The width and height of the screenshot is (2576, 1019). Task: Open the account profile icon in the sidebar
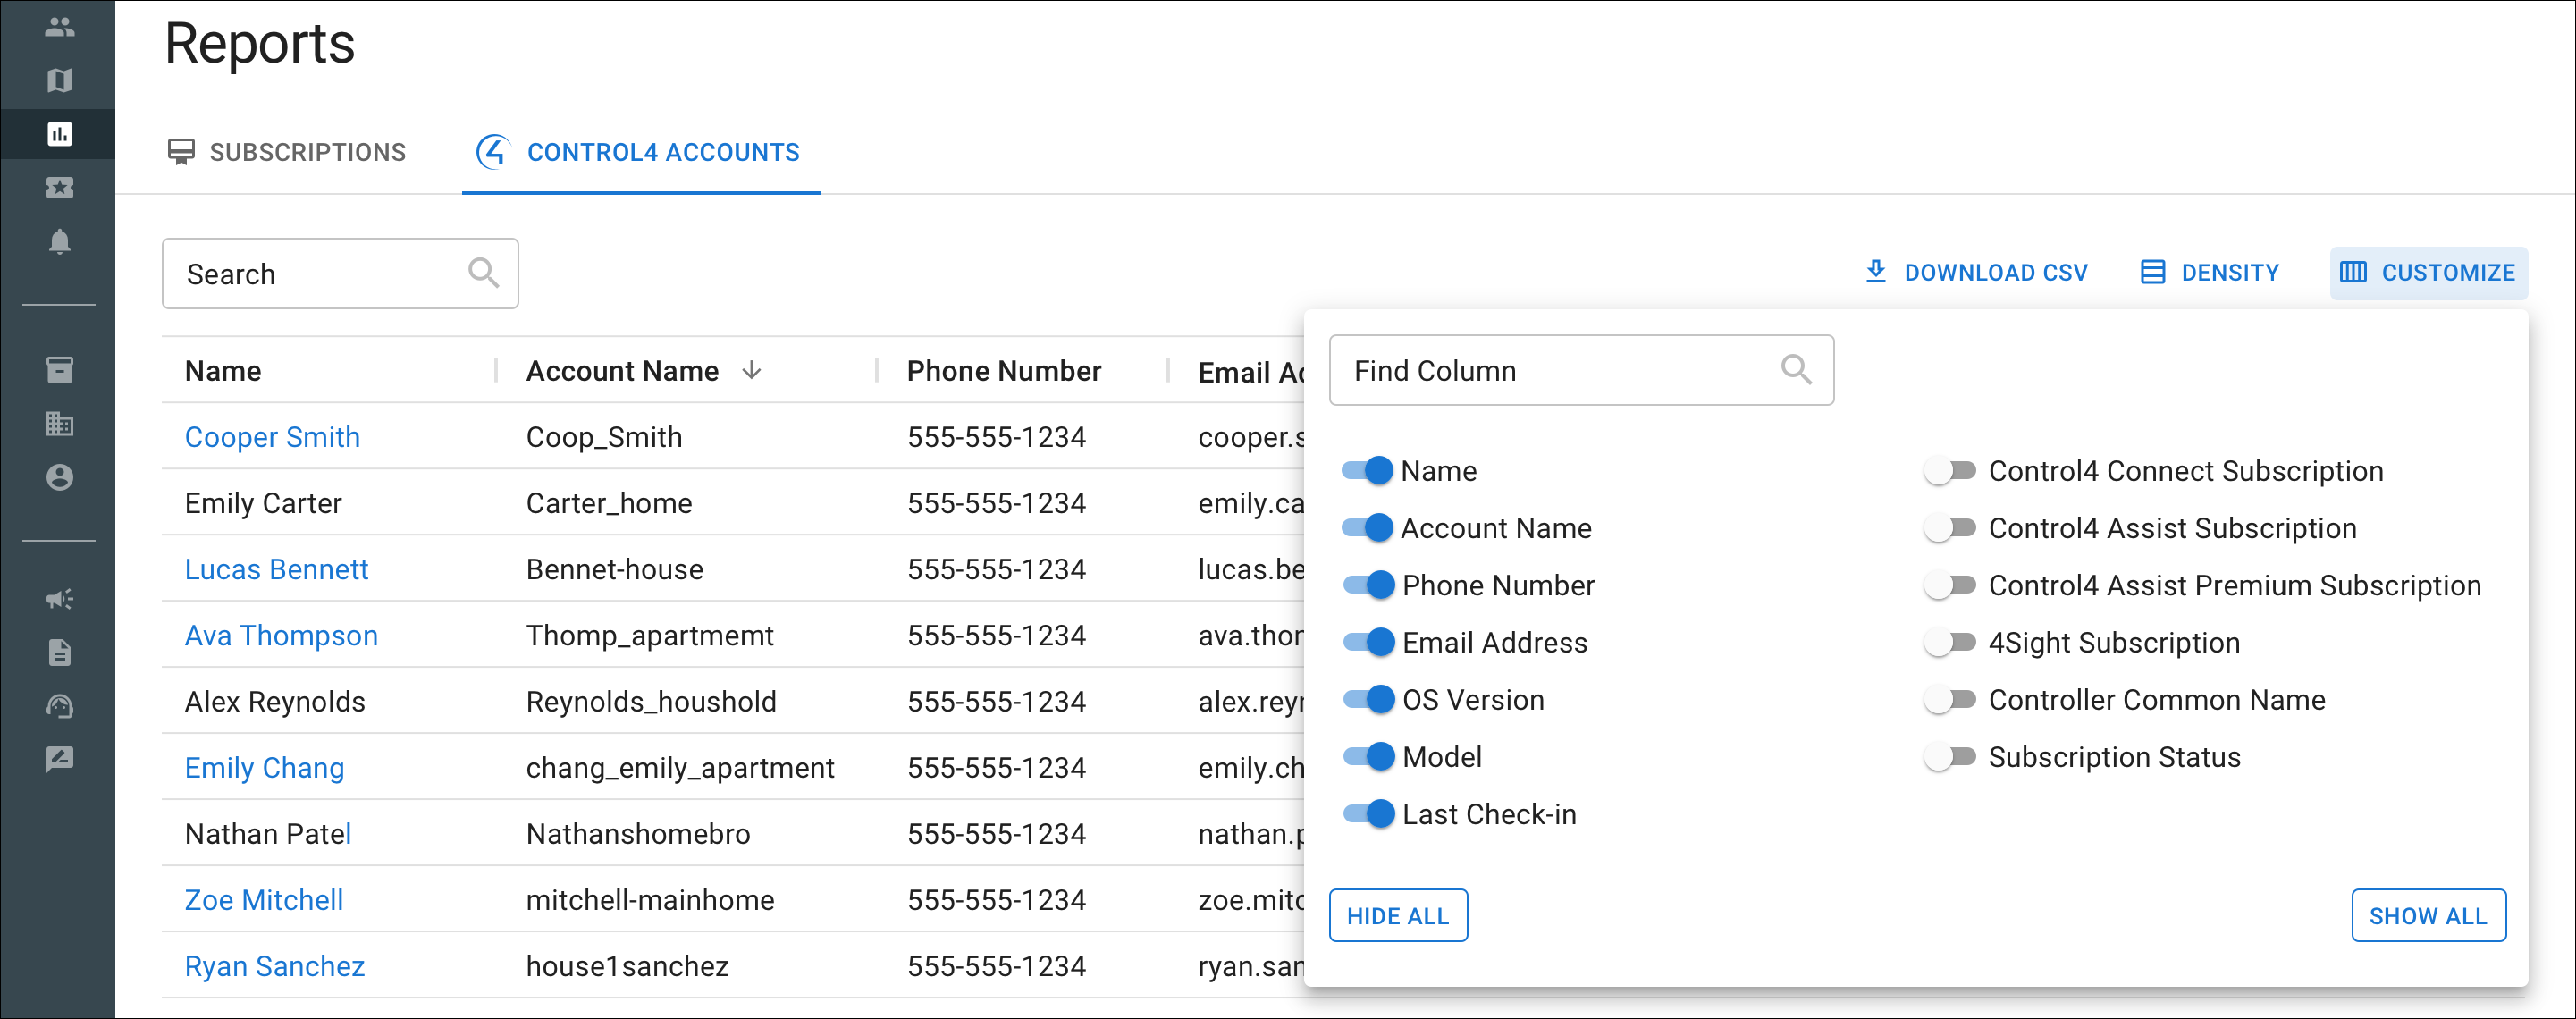[59, 477]
